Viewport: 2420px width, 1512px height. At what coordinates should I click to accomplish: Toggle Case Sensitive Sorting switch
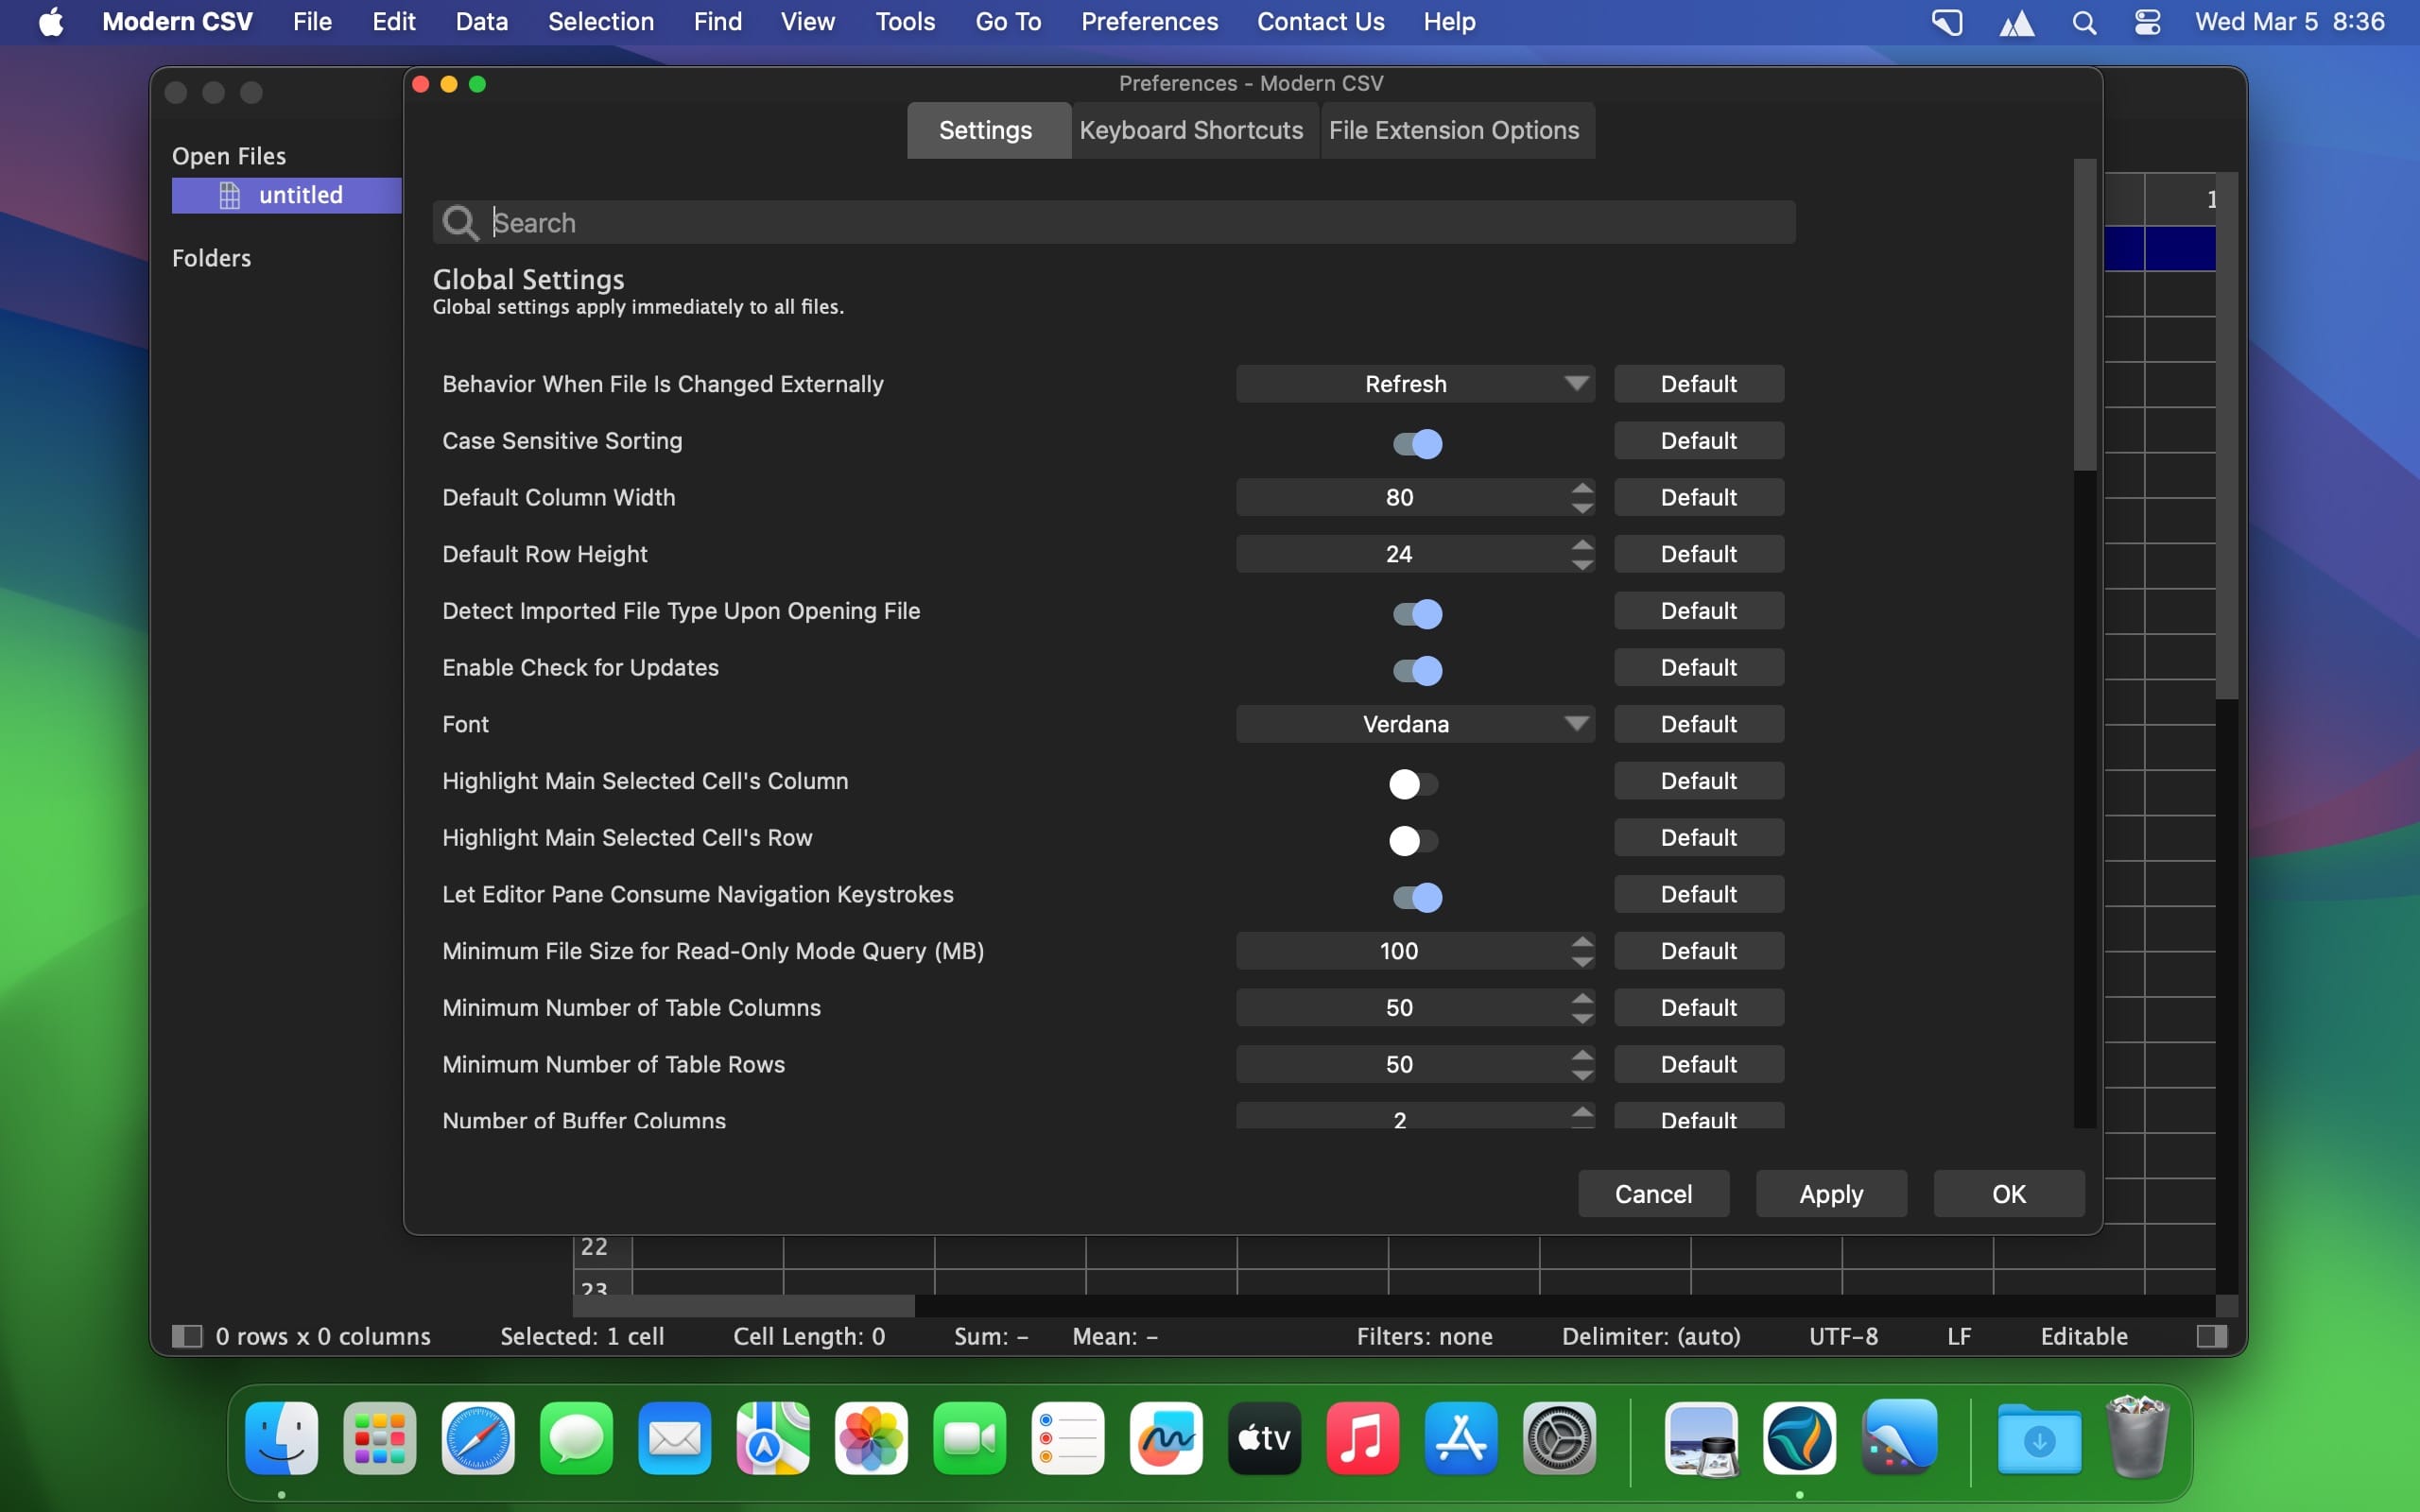coord(1417,442)
